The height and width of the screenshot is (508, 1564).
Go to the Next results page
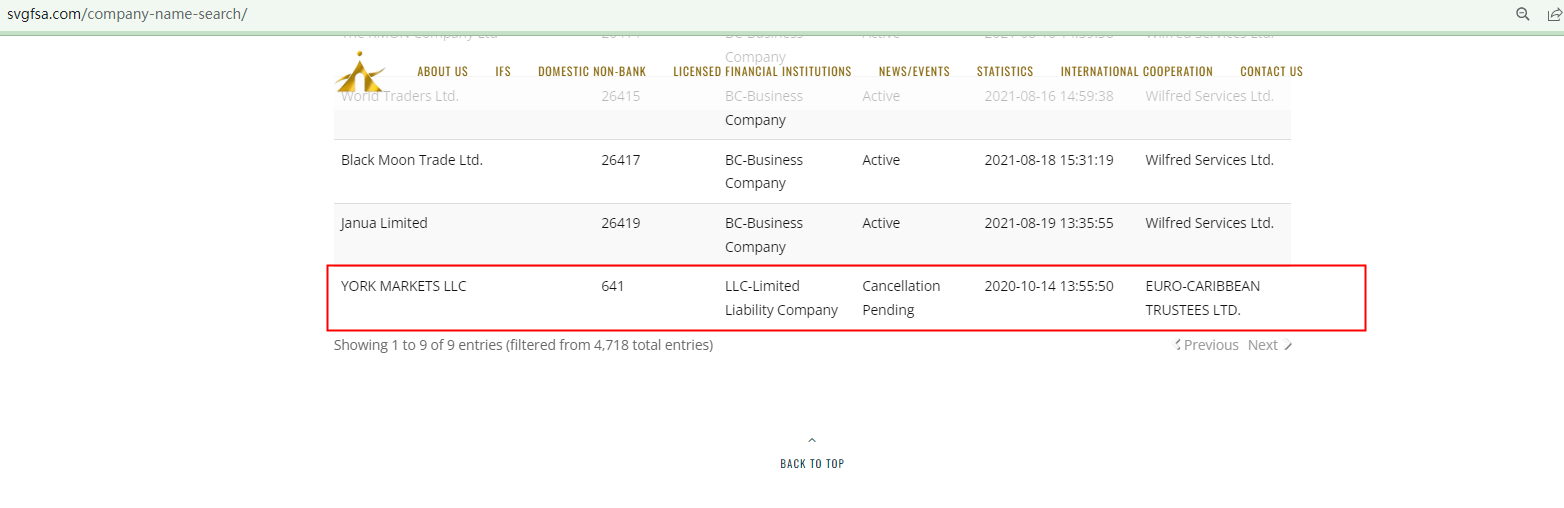point(1263,345)
